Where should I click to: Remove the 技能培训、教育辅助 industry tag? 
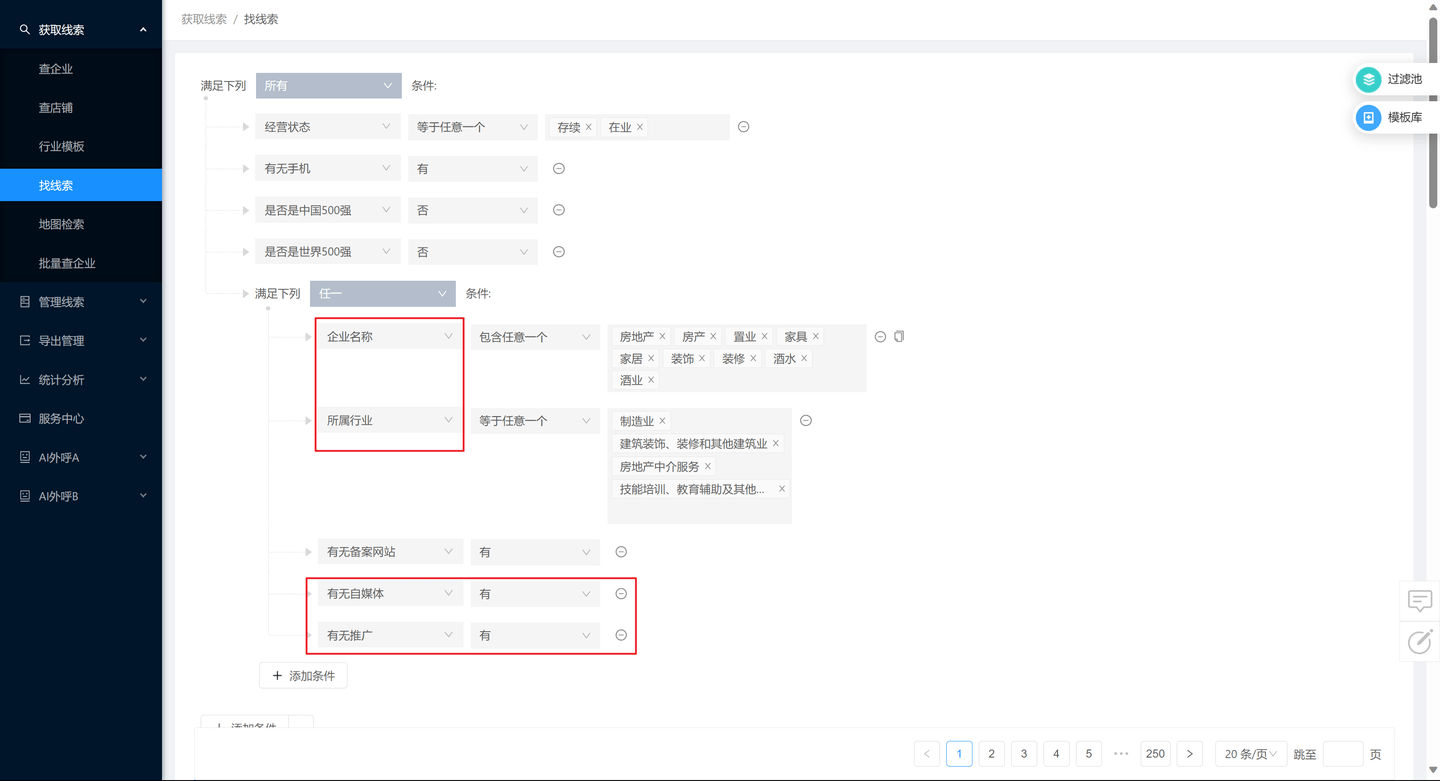(782, 489)
